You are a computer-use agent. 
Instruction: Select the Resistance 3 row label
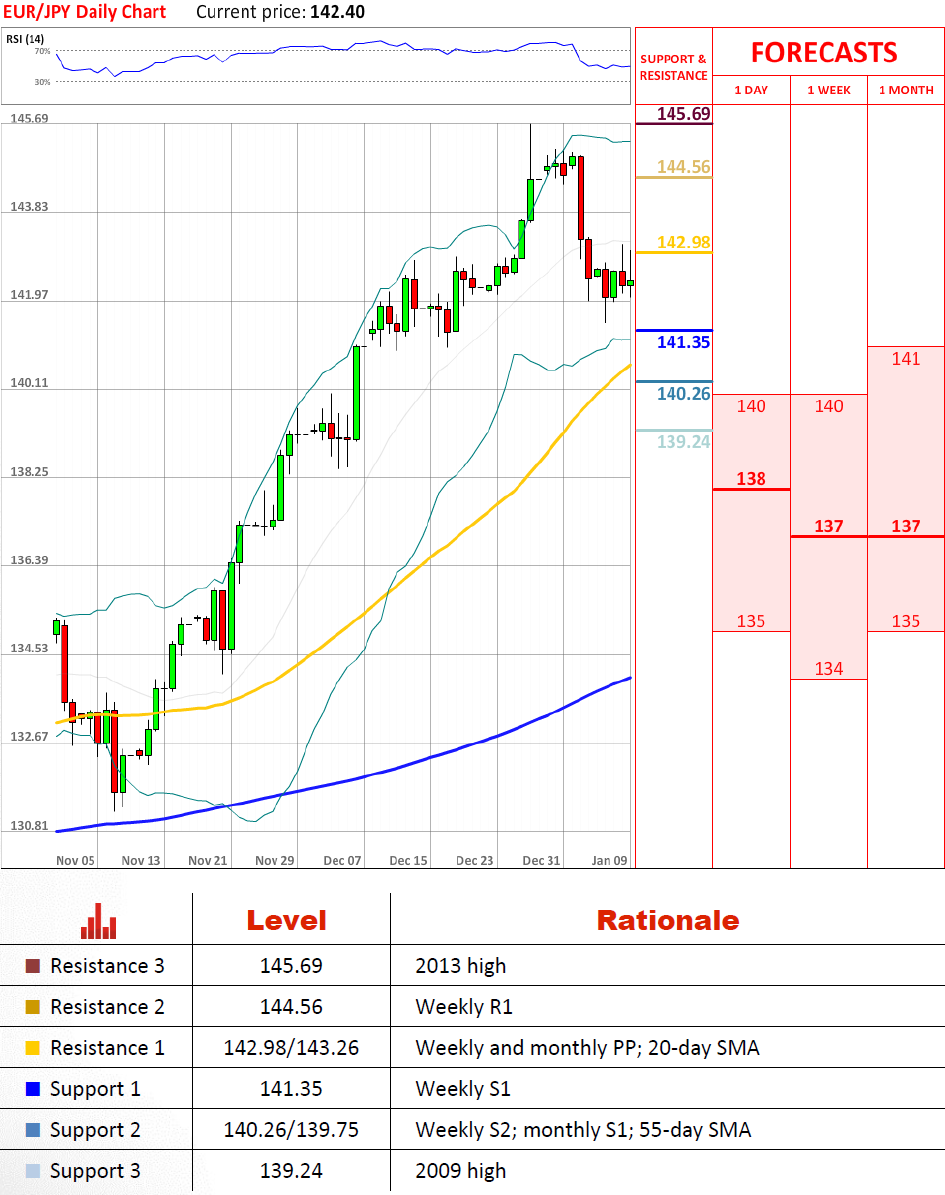(107, 966)
